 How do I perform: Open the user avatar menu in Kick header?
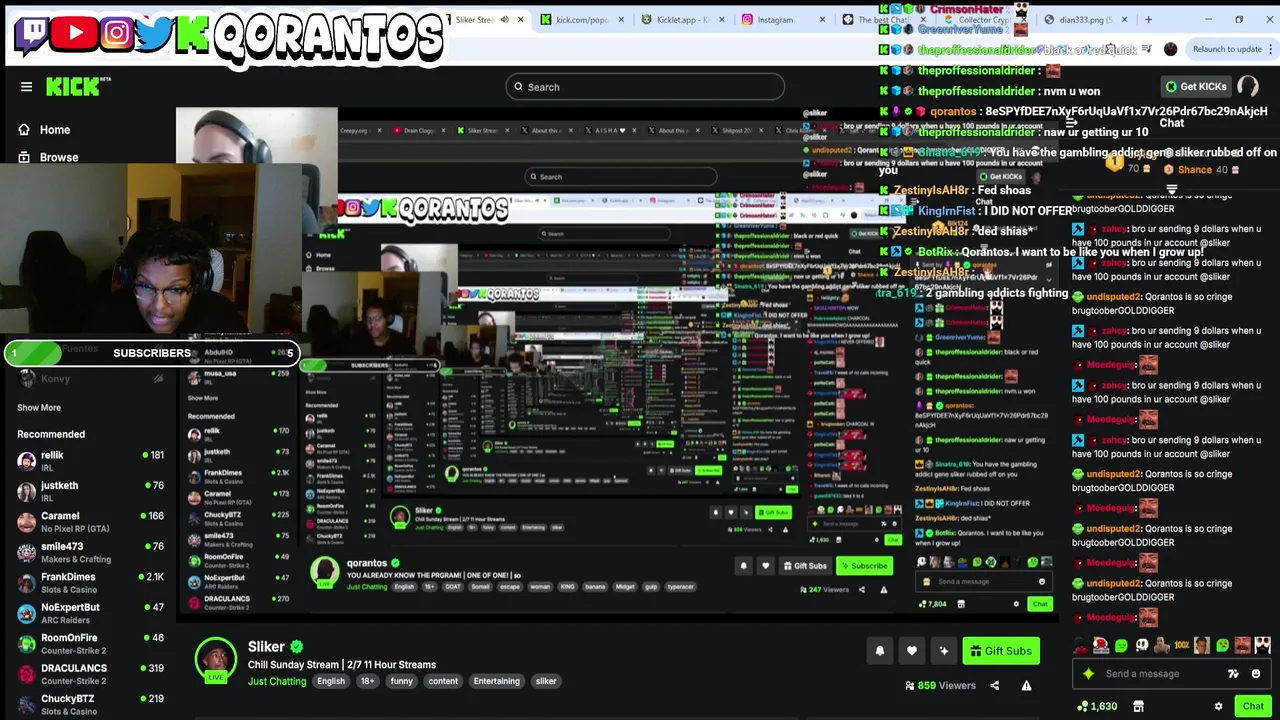(1248, 87)
